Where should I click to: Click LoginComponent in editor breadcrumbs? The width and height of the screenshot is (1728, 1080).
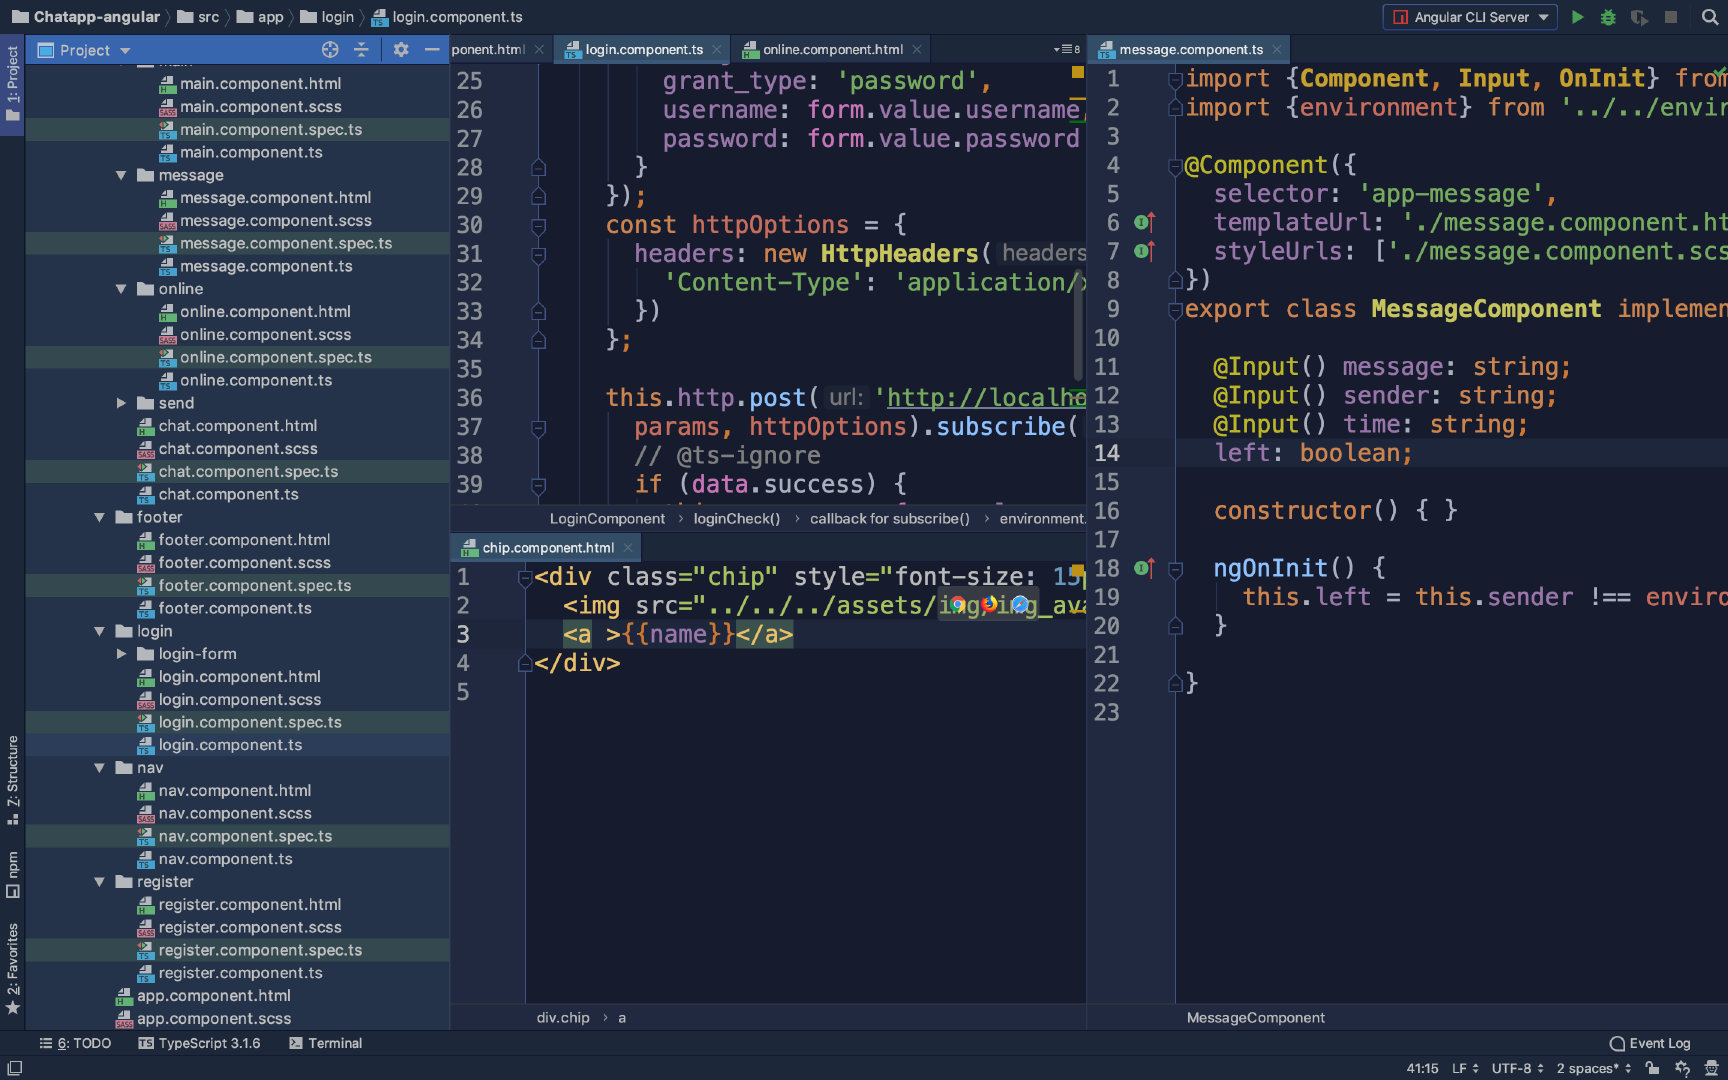tap(607, 518)
